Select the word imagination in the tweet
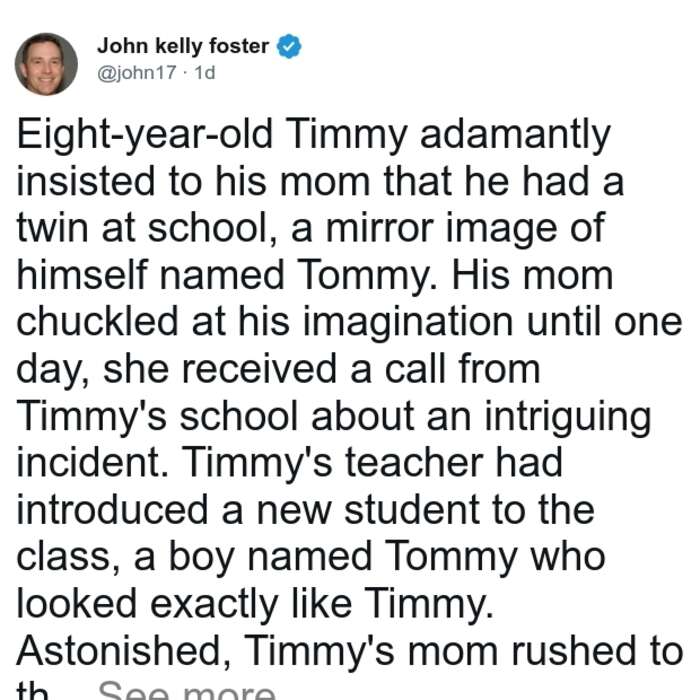 point(408,322)
